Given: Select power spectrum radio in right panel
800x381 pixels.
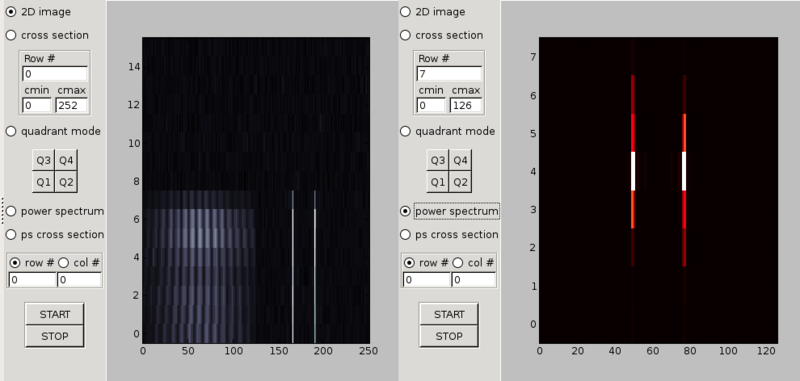Looking at the screenshot, I should click(x=405, y=211).
